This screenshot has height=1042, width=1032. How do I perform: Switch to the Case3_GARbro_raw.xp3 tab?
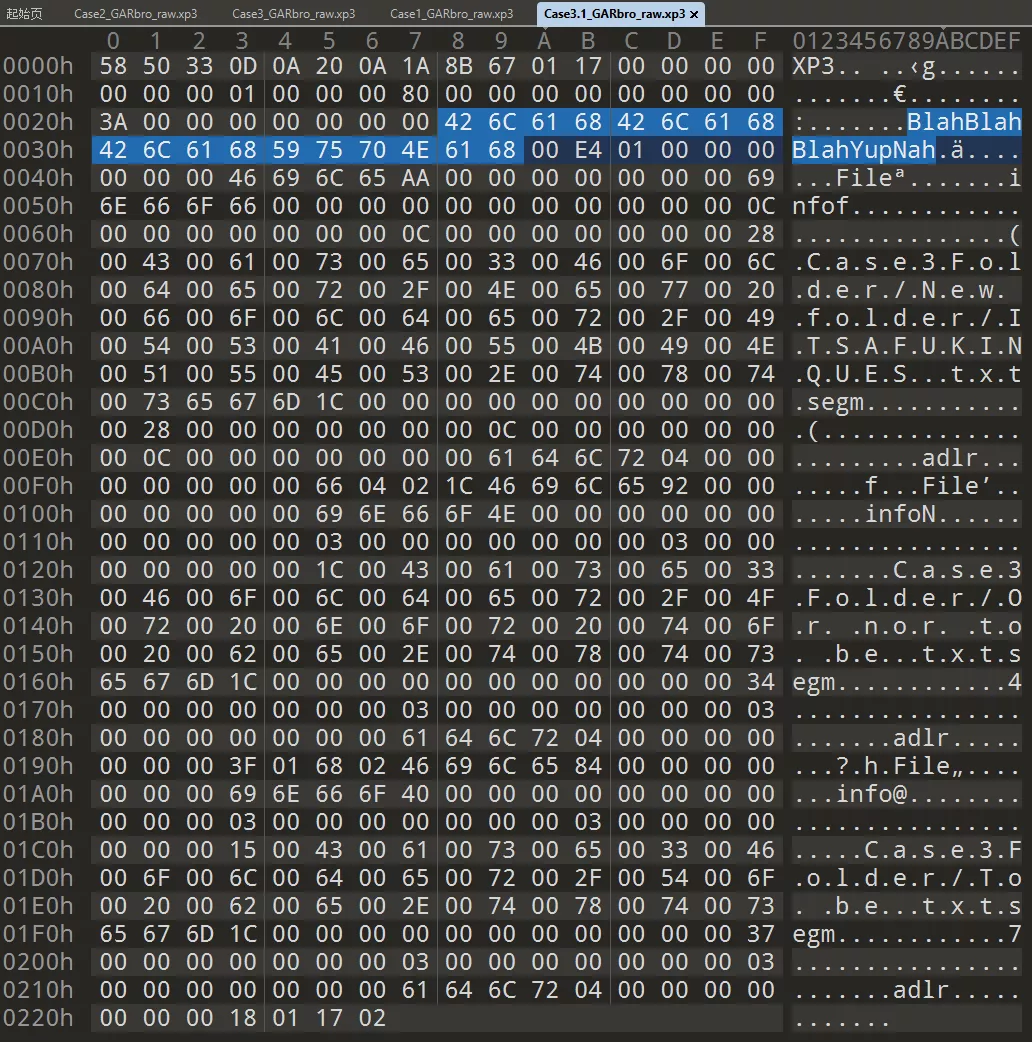[295, 14]
